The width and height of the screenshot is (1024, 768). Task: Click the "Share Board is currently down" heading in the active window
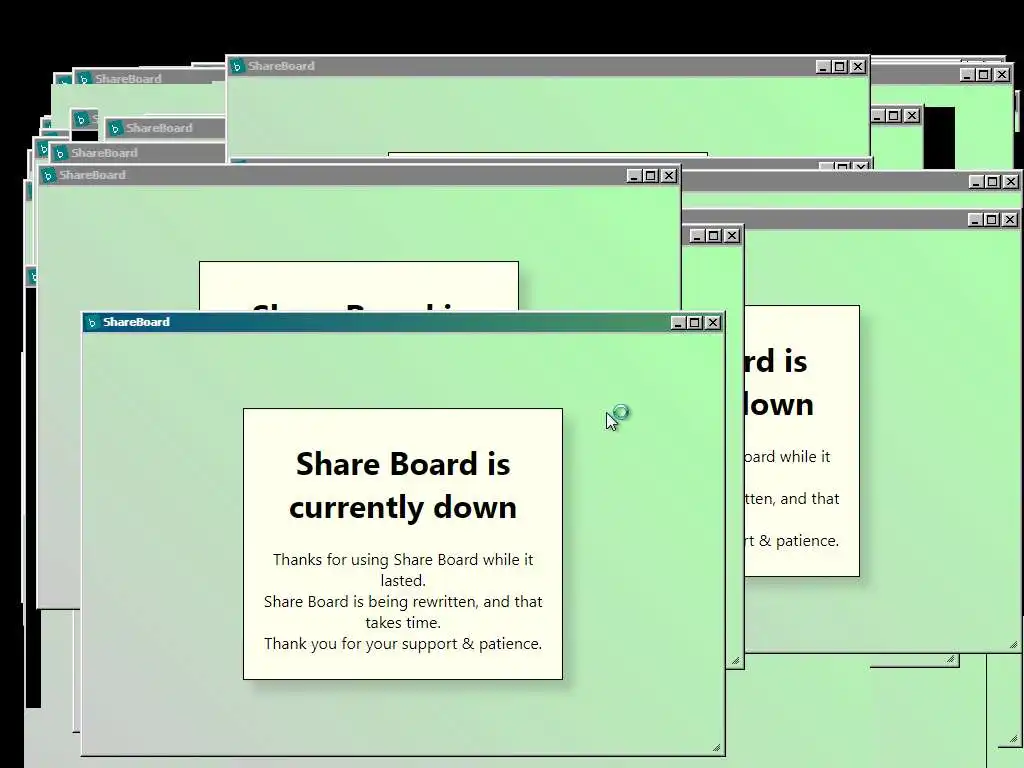point(403,485)
